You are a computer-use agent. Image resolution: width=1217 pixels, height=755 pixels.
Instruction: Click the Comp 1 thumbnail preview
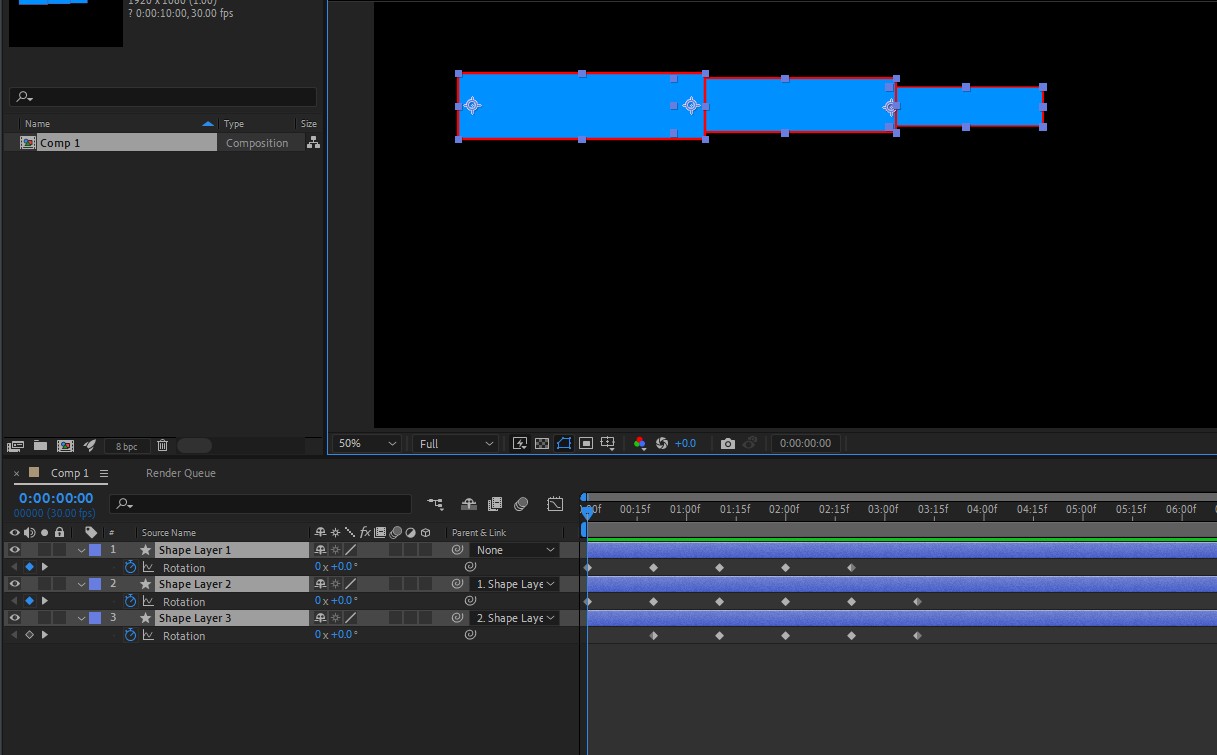coord(66,23)
